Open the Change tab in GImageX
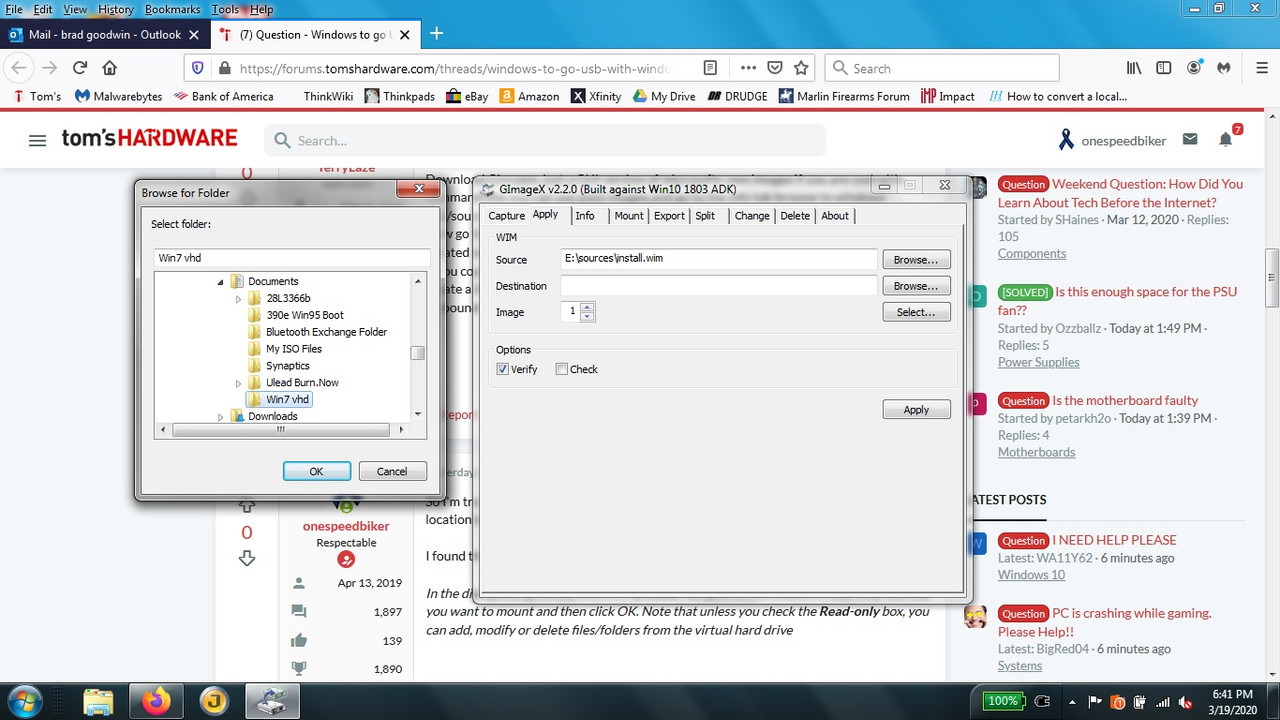This screenshot has width=1280, height=720. click(x=752, y=216)
